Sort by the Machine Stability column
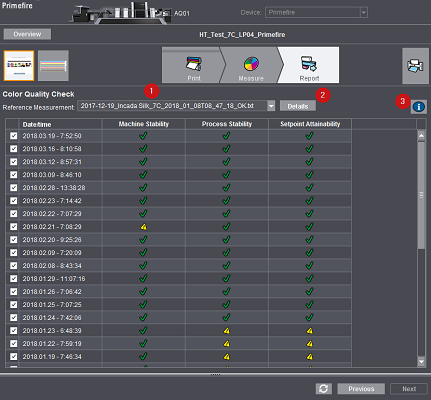 coord(144,124)
